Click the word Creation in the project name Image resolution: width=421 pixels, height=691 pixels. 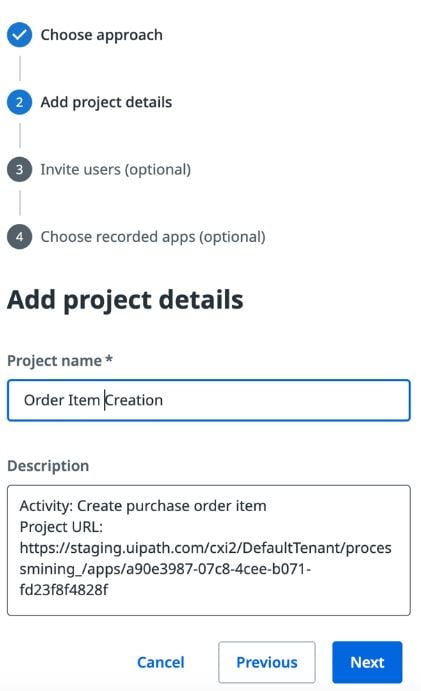coord(134,400)
